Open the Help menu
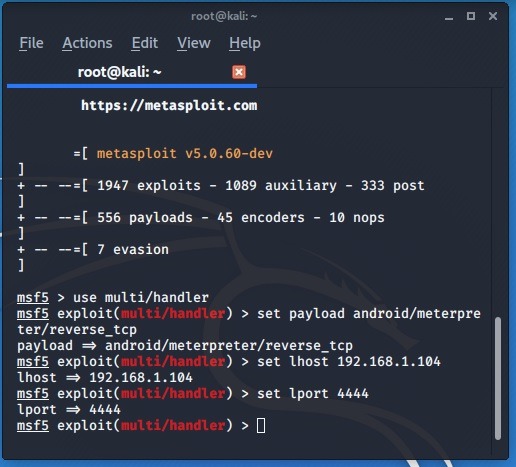The width and height of the screenshot is (516, 467). [x=245, y=43]
